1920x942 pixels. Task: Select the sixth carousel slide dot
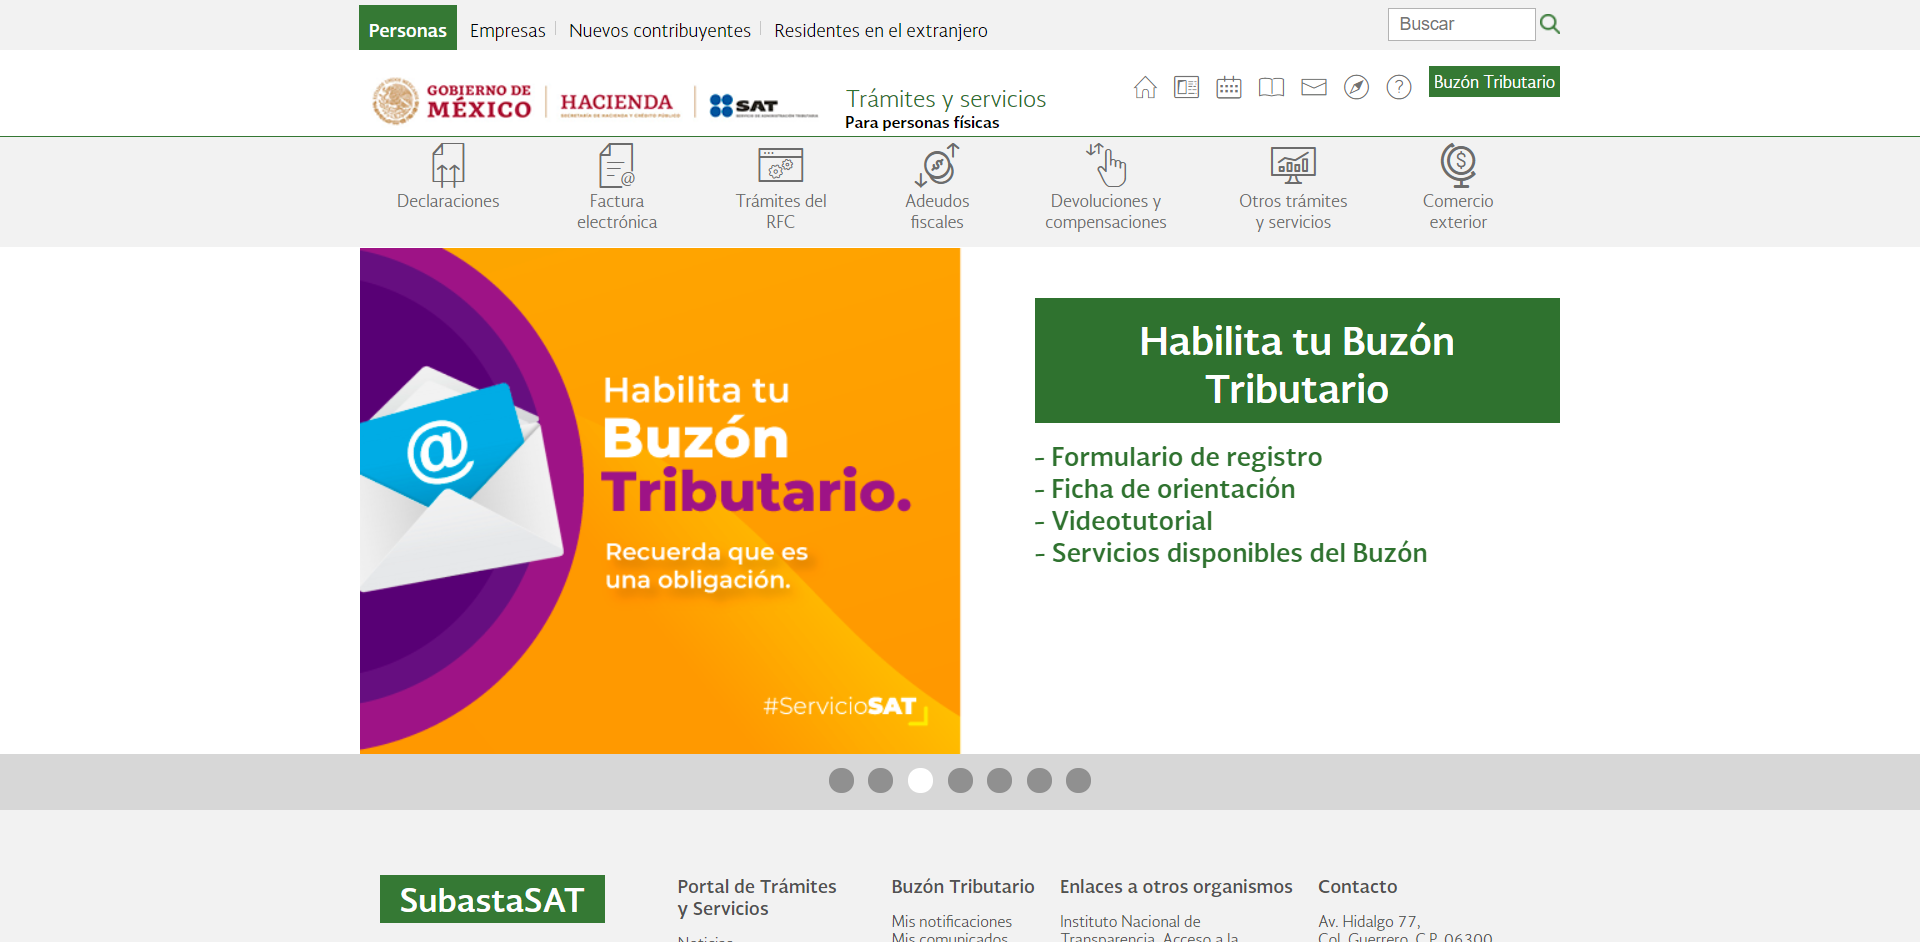pos(1039,780)
